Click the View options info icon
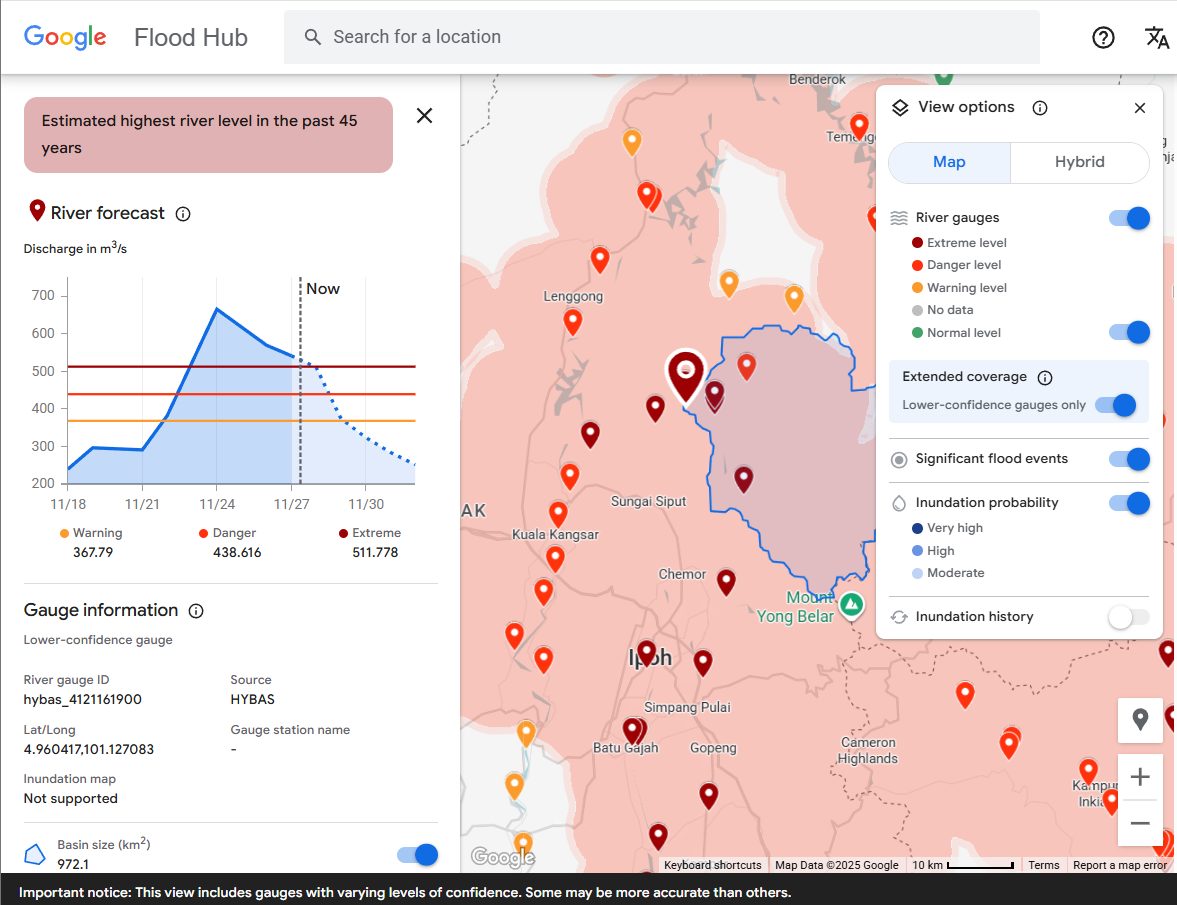Image resolution: width=1177 pixels, height=905 pixels. pyautogui.click(x=1040, y=108)
